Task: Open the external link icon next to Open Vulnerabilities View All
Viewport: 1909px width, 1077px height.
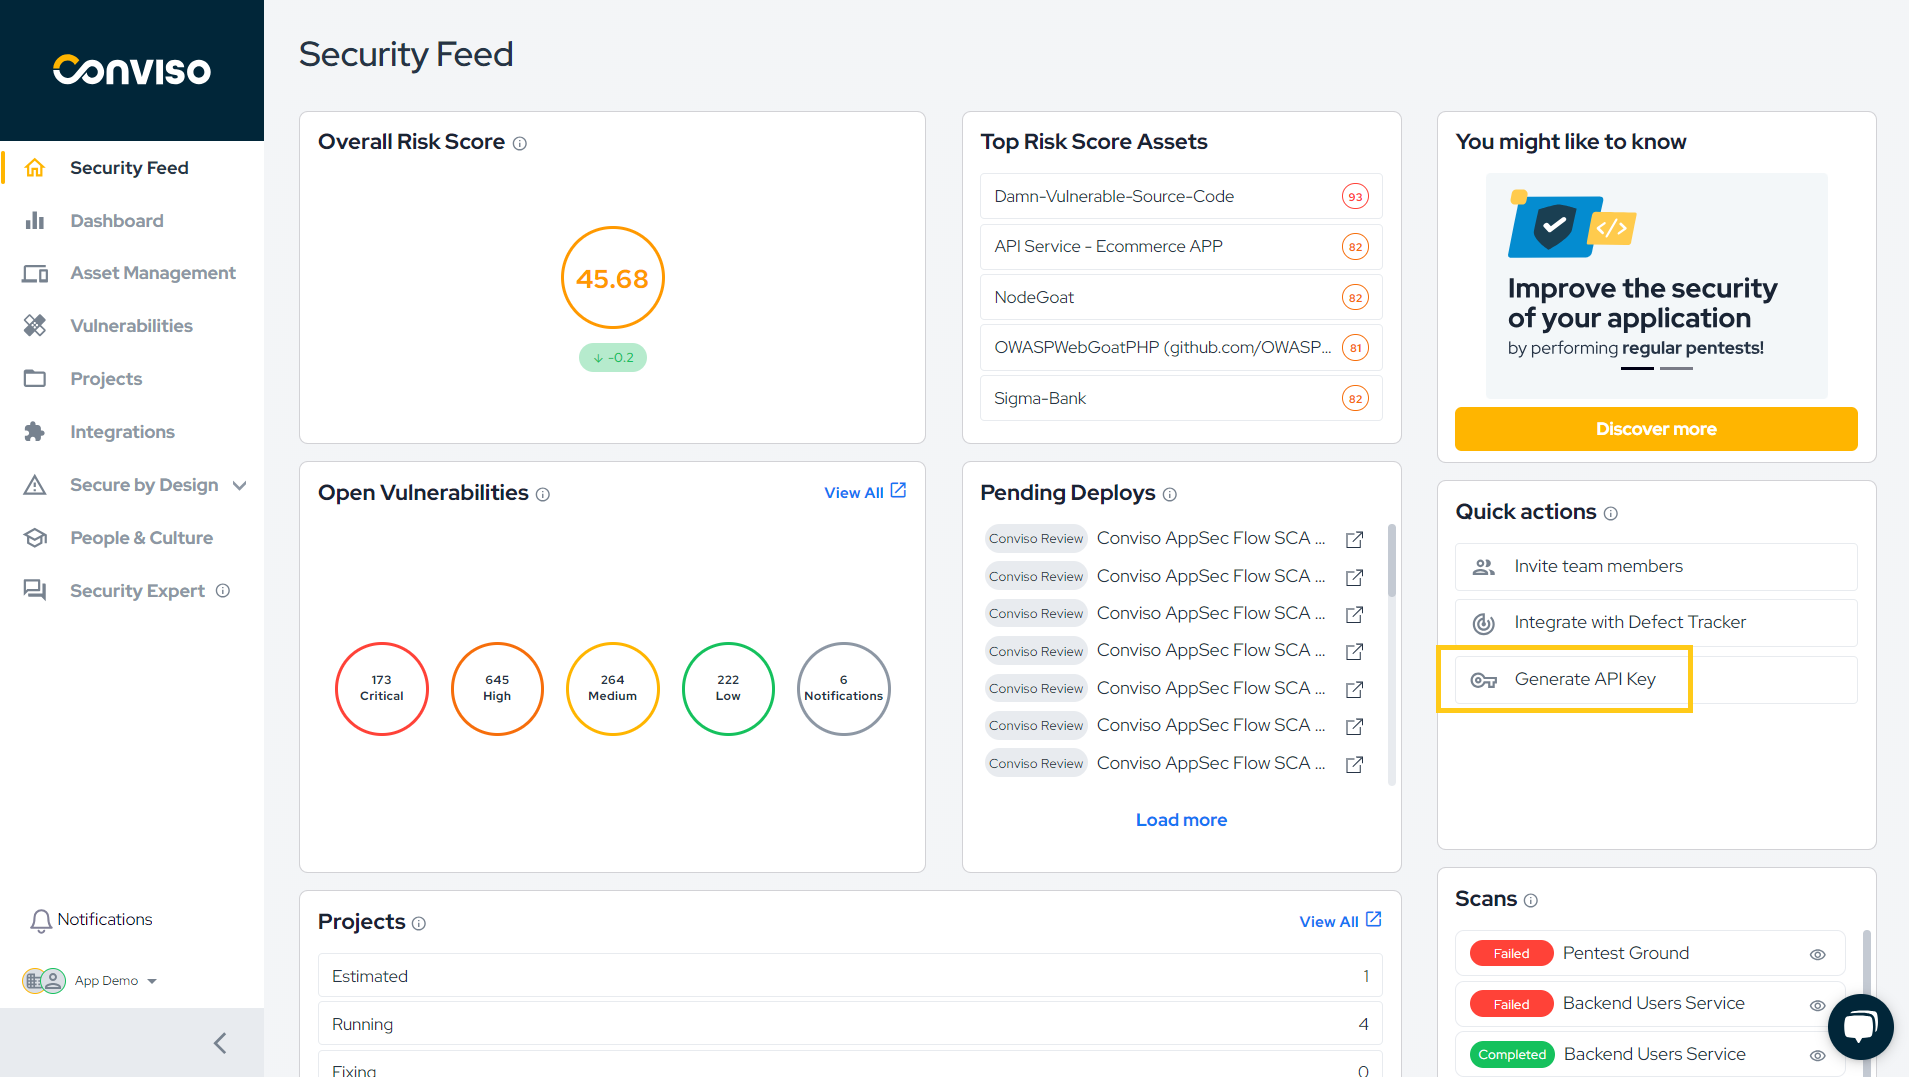Action: [x=898, y=490]
